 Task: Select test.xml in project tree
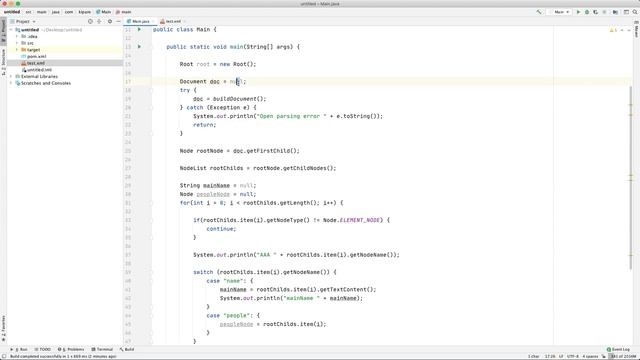point(36,63)
